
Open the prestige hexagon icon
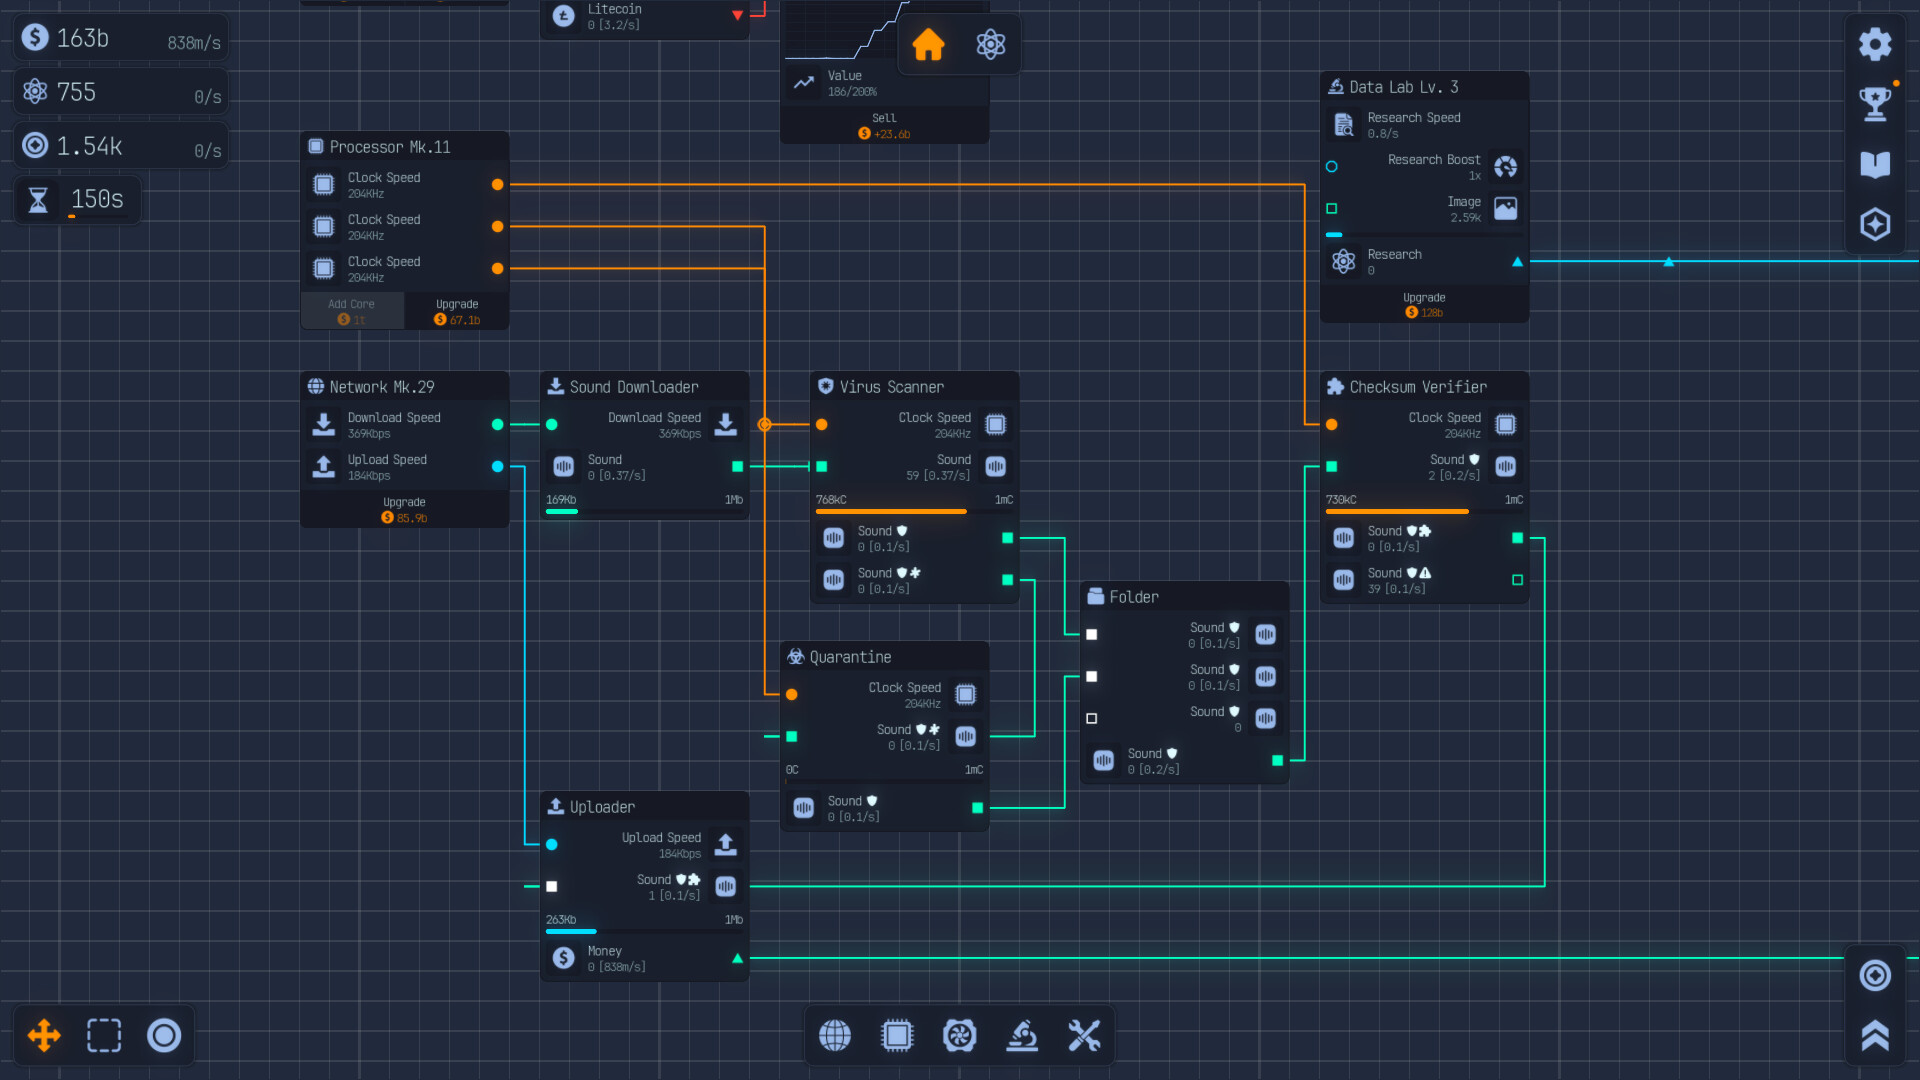pyautogui.click(x=1875, y=224)
